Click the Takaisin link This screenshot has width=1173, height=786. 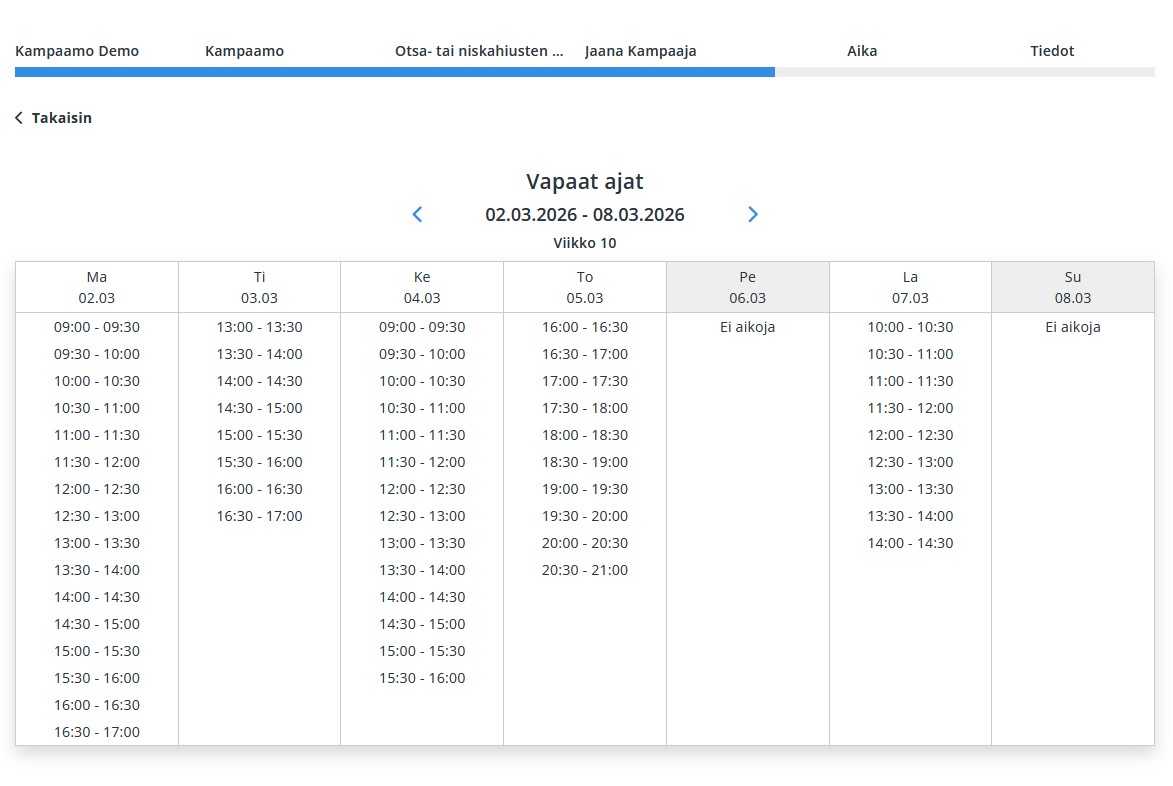61,118
